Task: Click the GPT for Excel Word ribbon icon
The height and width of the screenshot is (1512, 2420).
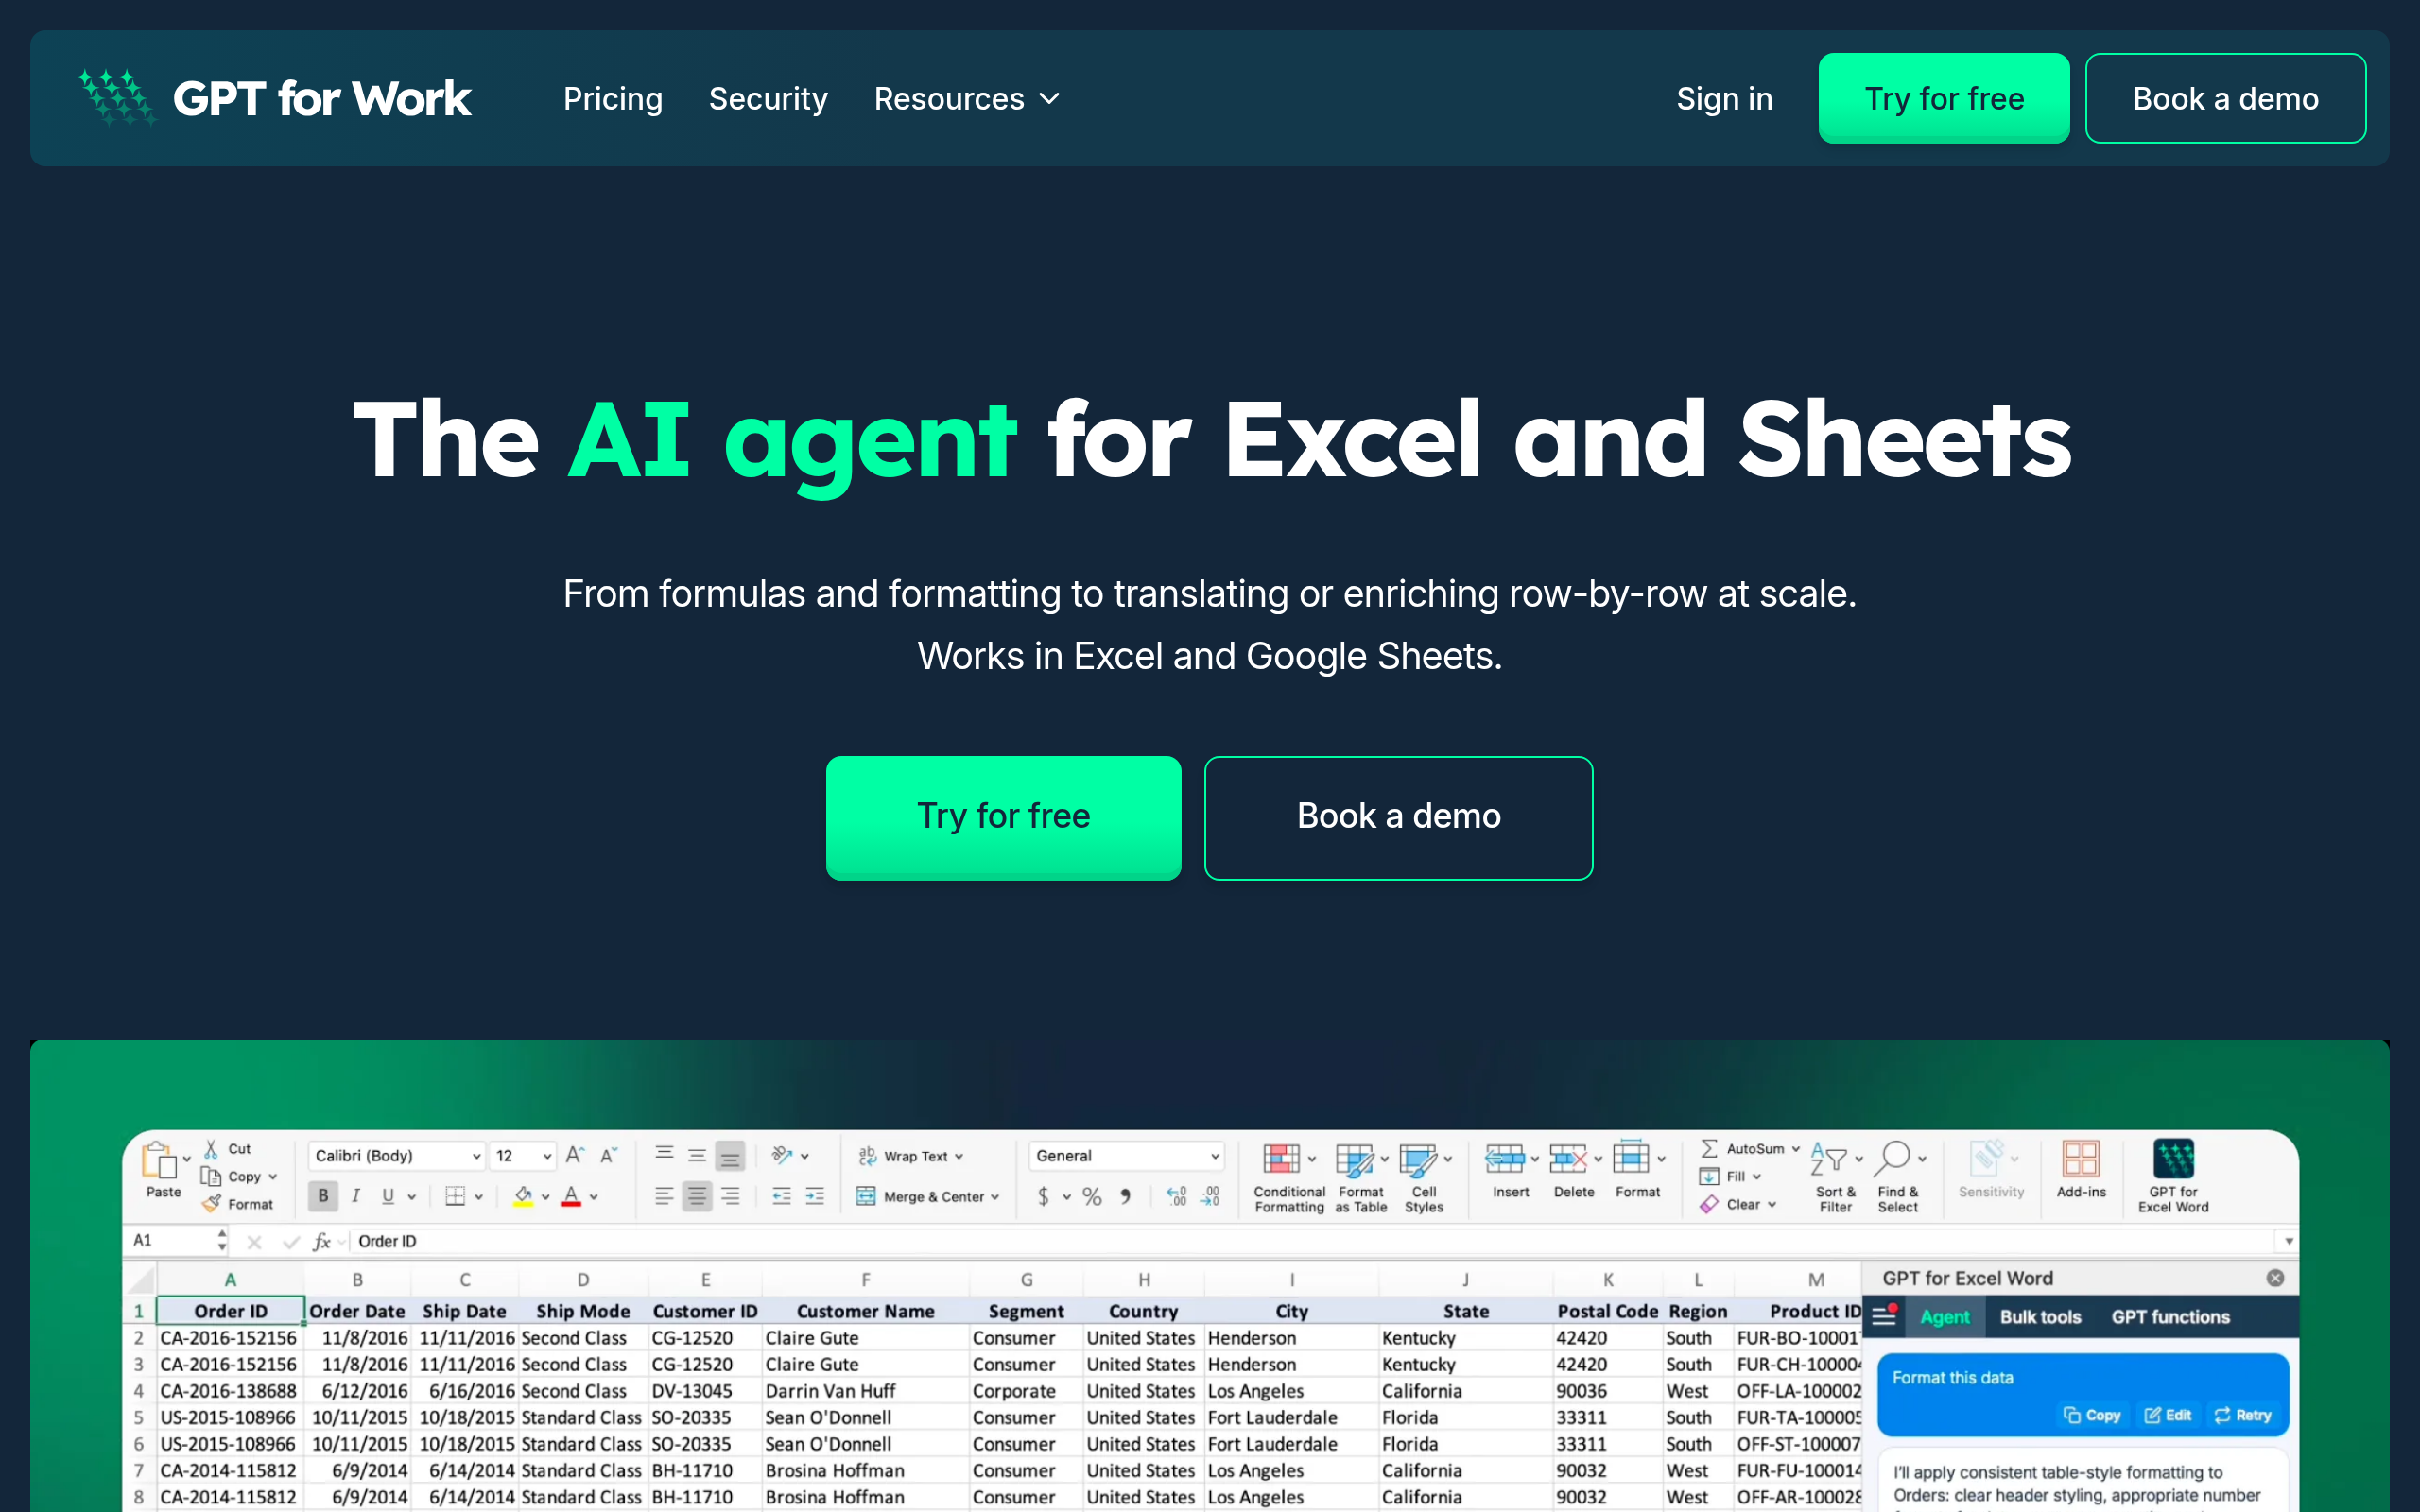Action: (x=2173, y=1159)
